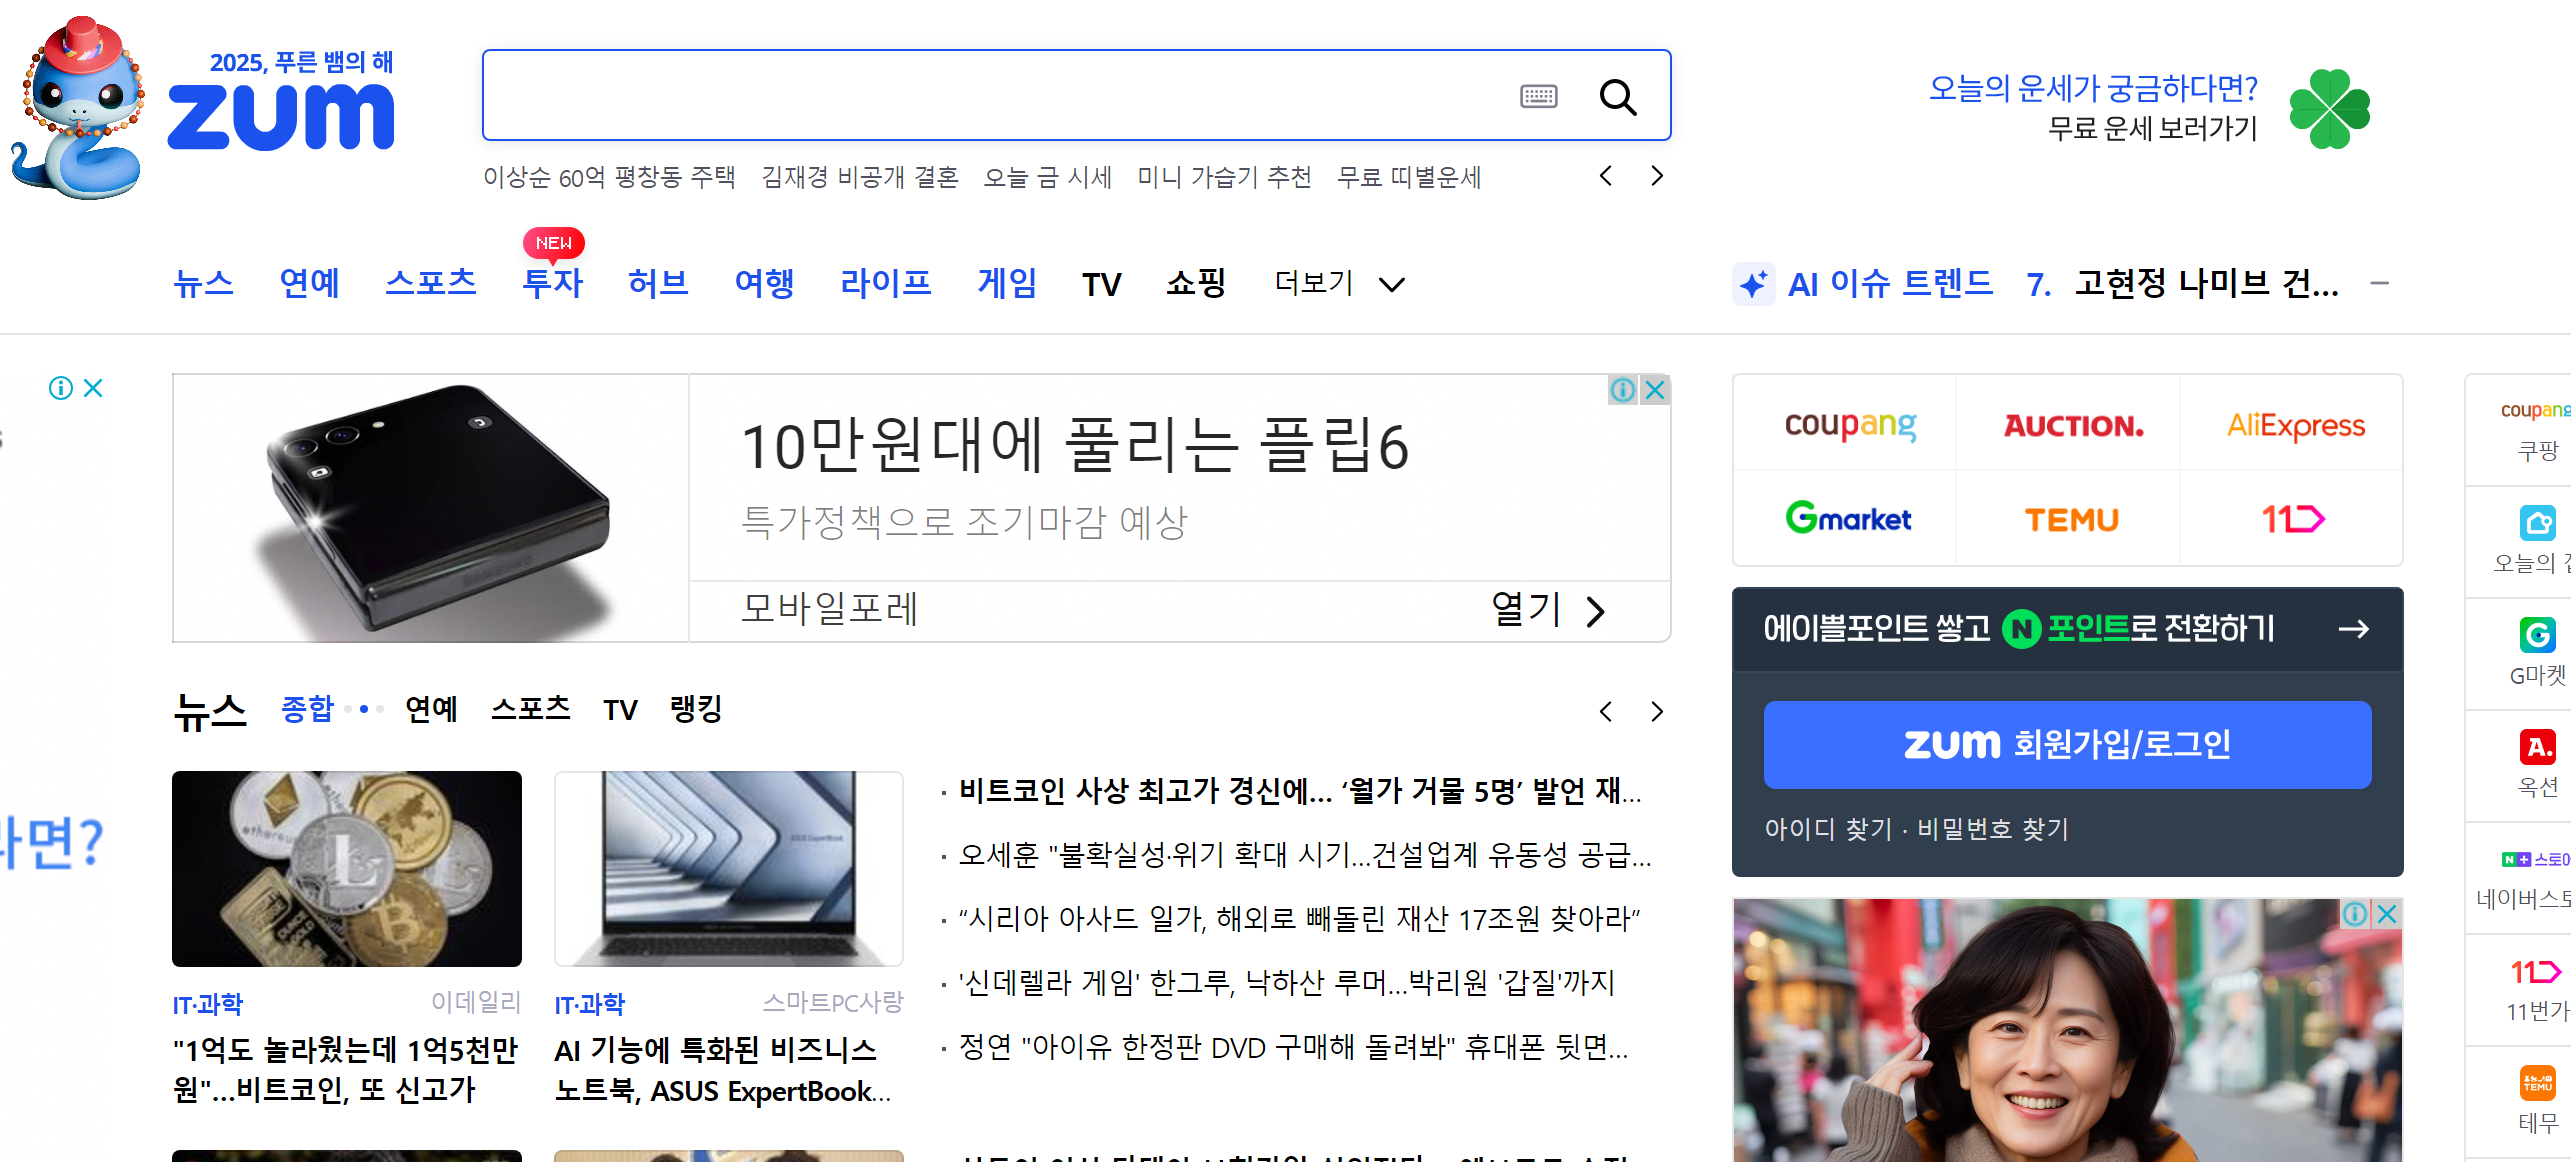Screen dimensions: 2571x1162
Task: Click the magnifying glass search icon
Action: (x=1617, y=97)
